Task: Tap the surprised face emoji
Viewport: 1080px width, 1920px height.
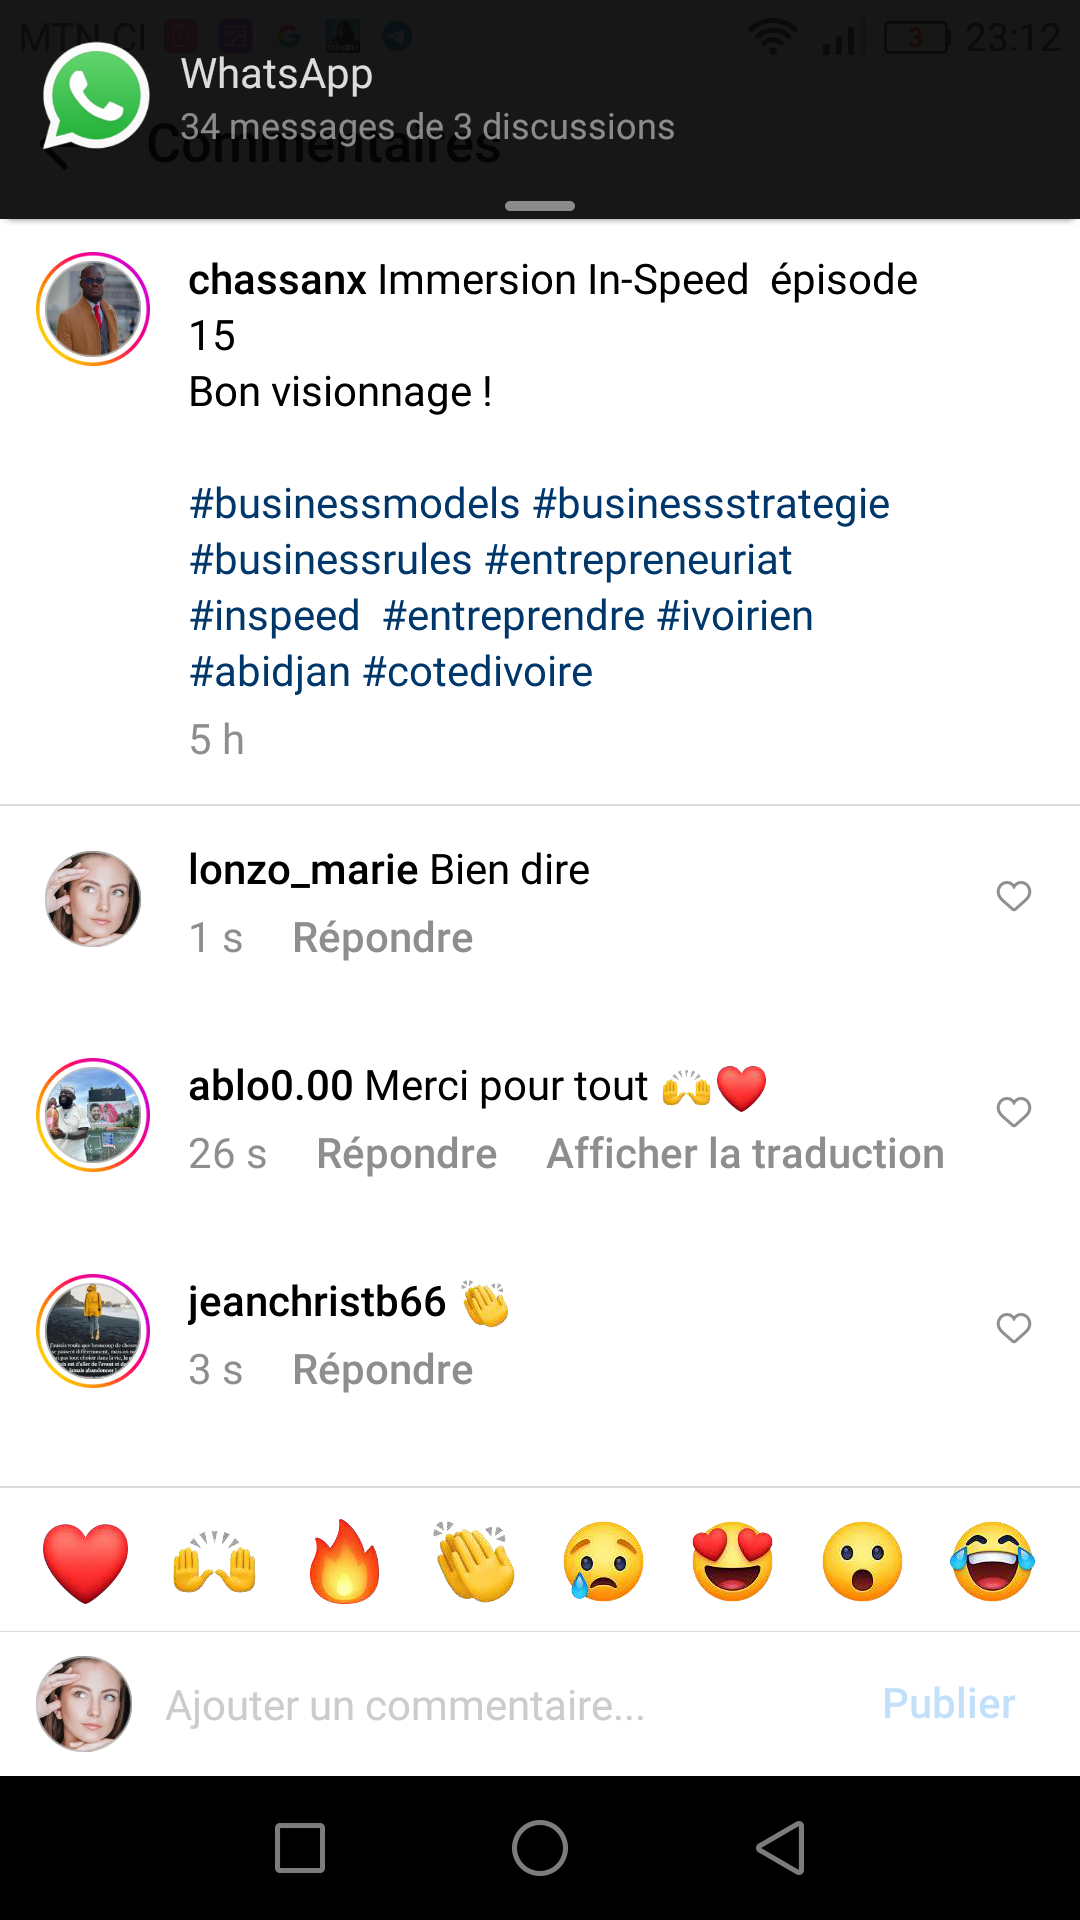Action: pos(862,1562)
